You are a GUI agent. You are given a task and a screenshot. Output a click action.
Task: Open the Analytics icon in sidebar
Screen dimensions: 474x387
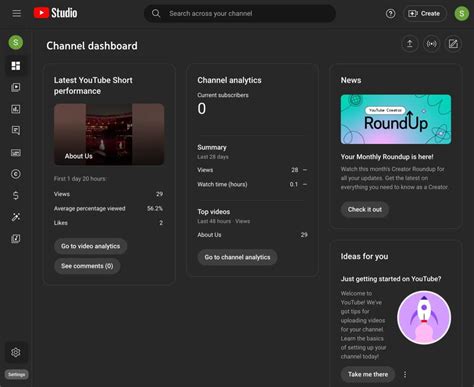click(16, 109)
